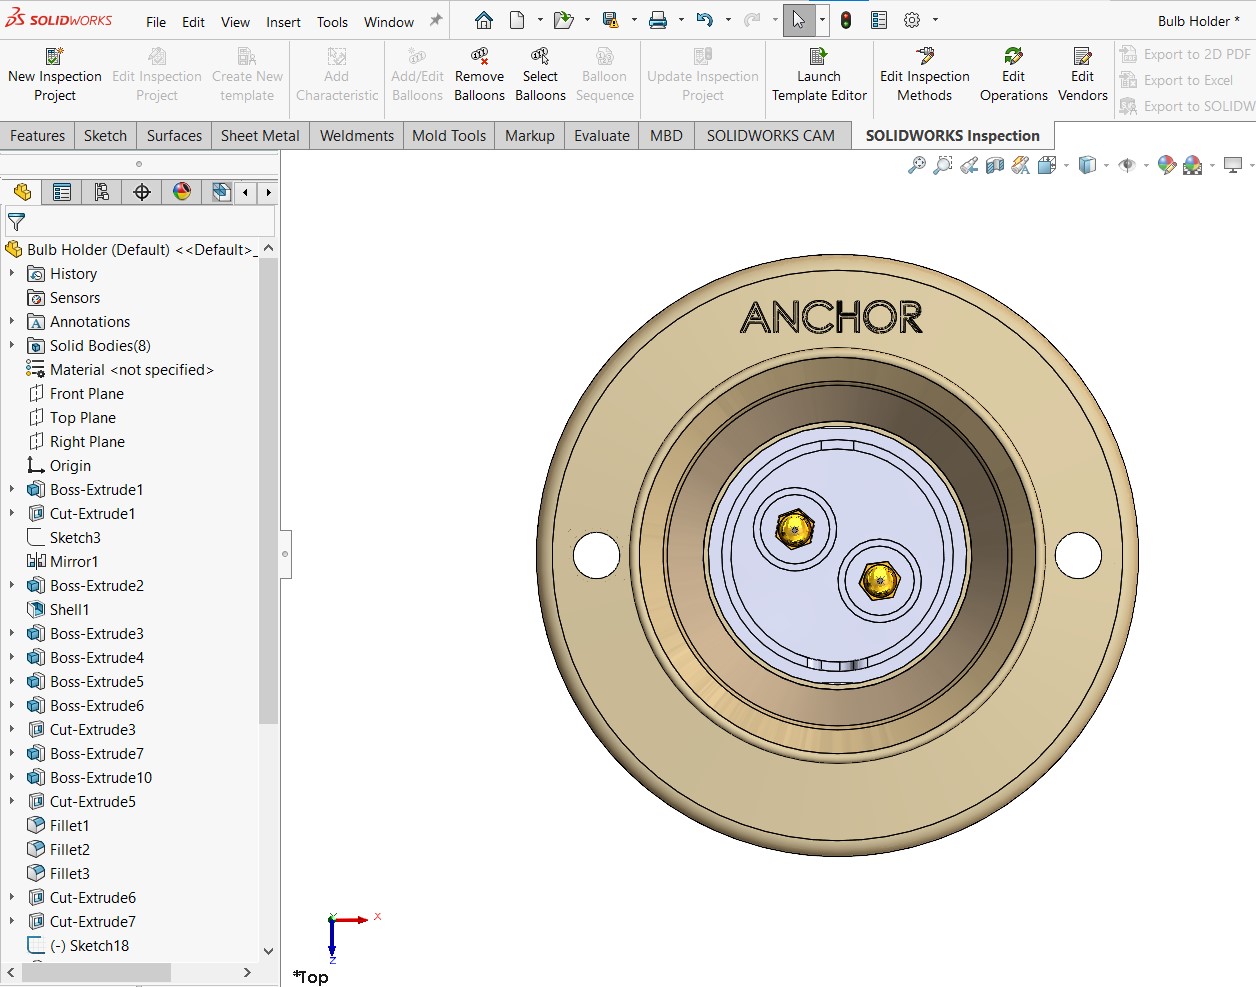Image resolution: width=1256 pixels, height=987 pixels.
Task: Open Options with the gear icon
Action: coord(912,20)
